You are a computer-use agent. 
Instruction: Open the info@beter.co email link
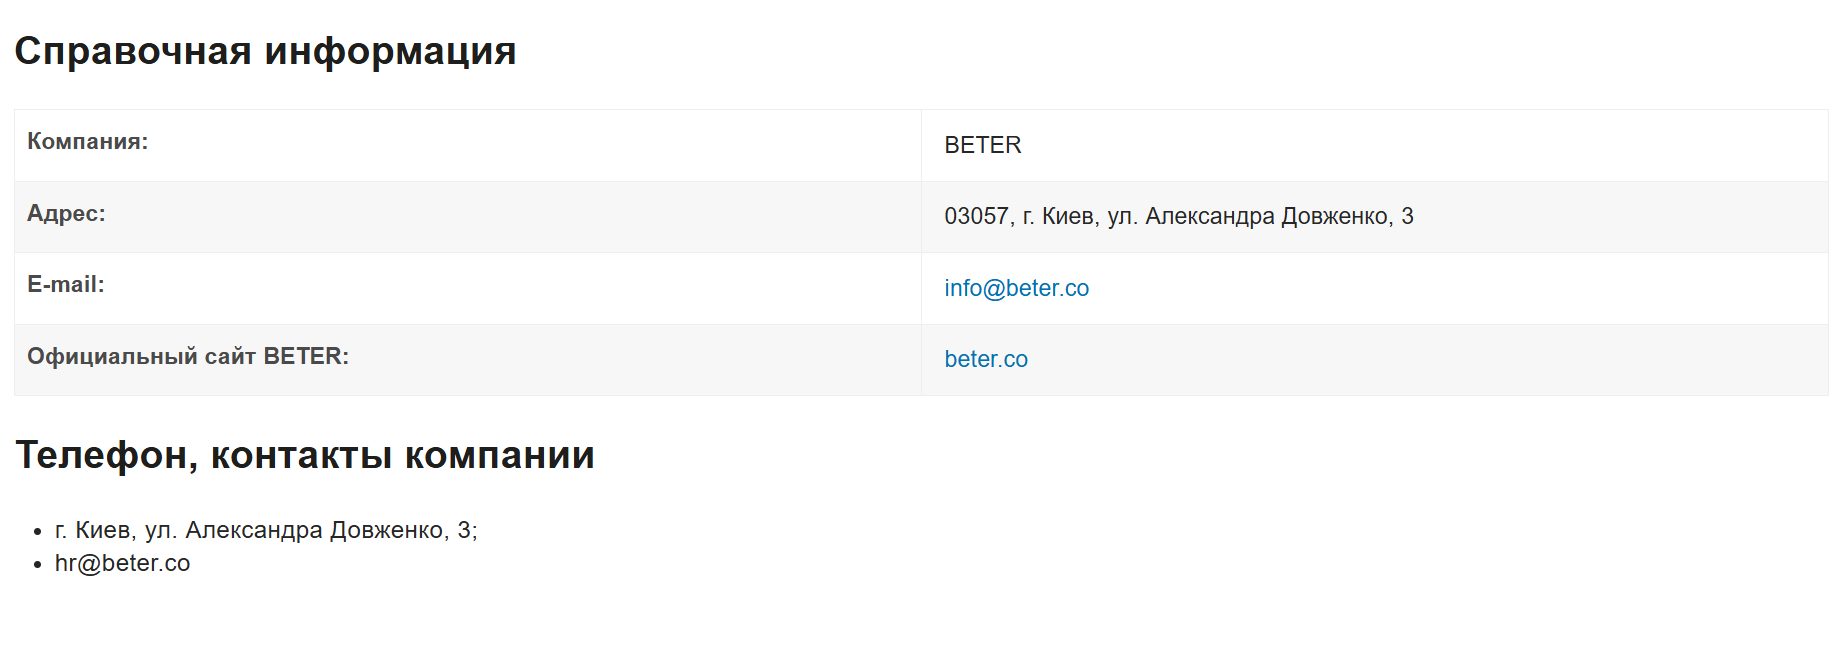tap(1016, 288)
